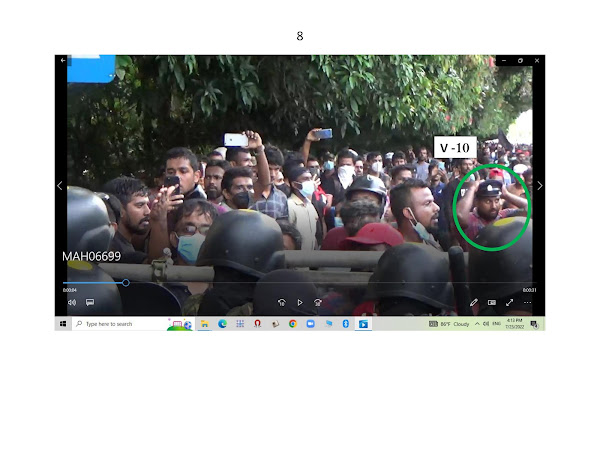Screen dimensions: 600x464
Task: Minimize the video player window
Action: pyautogui.click(x=504, y=60)
